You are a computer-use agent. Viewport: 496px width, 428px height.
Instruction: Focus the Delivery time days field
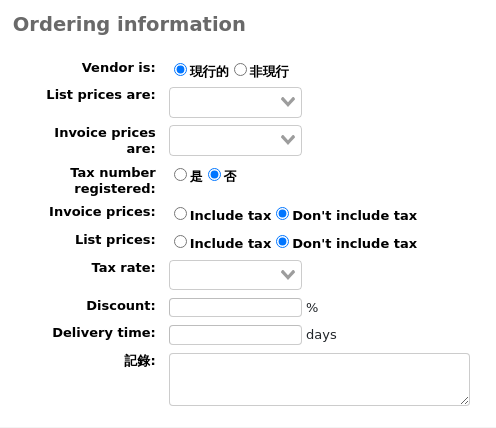(x=235, y=335)
